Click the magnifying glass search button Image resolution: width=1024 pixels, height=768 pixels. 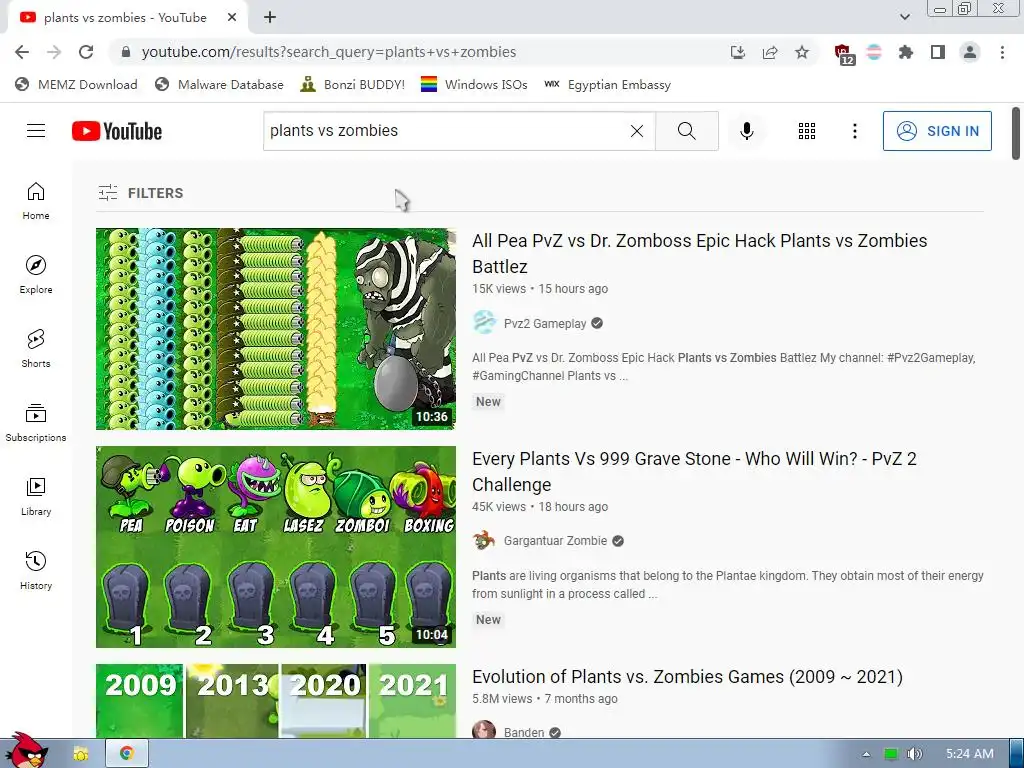point(686,131)
